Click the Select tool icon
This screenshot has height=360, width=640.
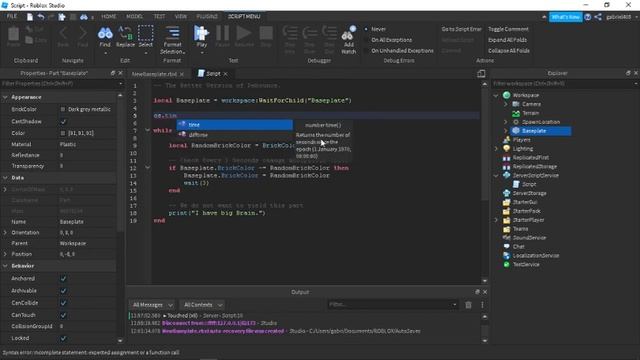[x=145, y=33]
